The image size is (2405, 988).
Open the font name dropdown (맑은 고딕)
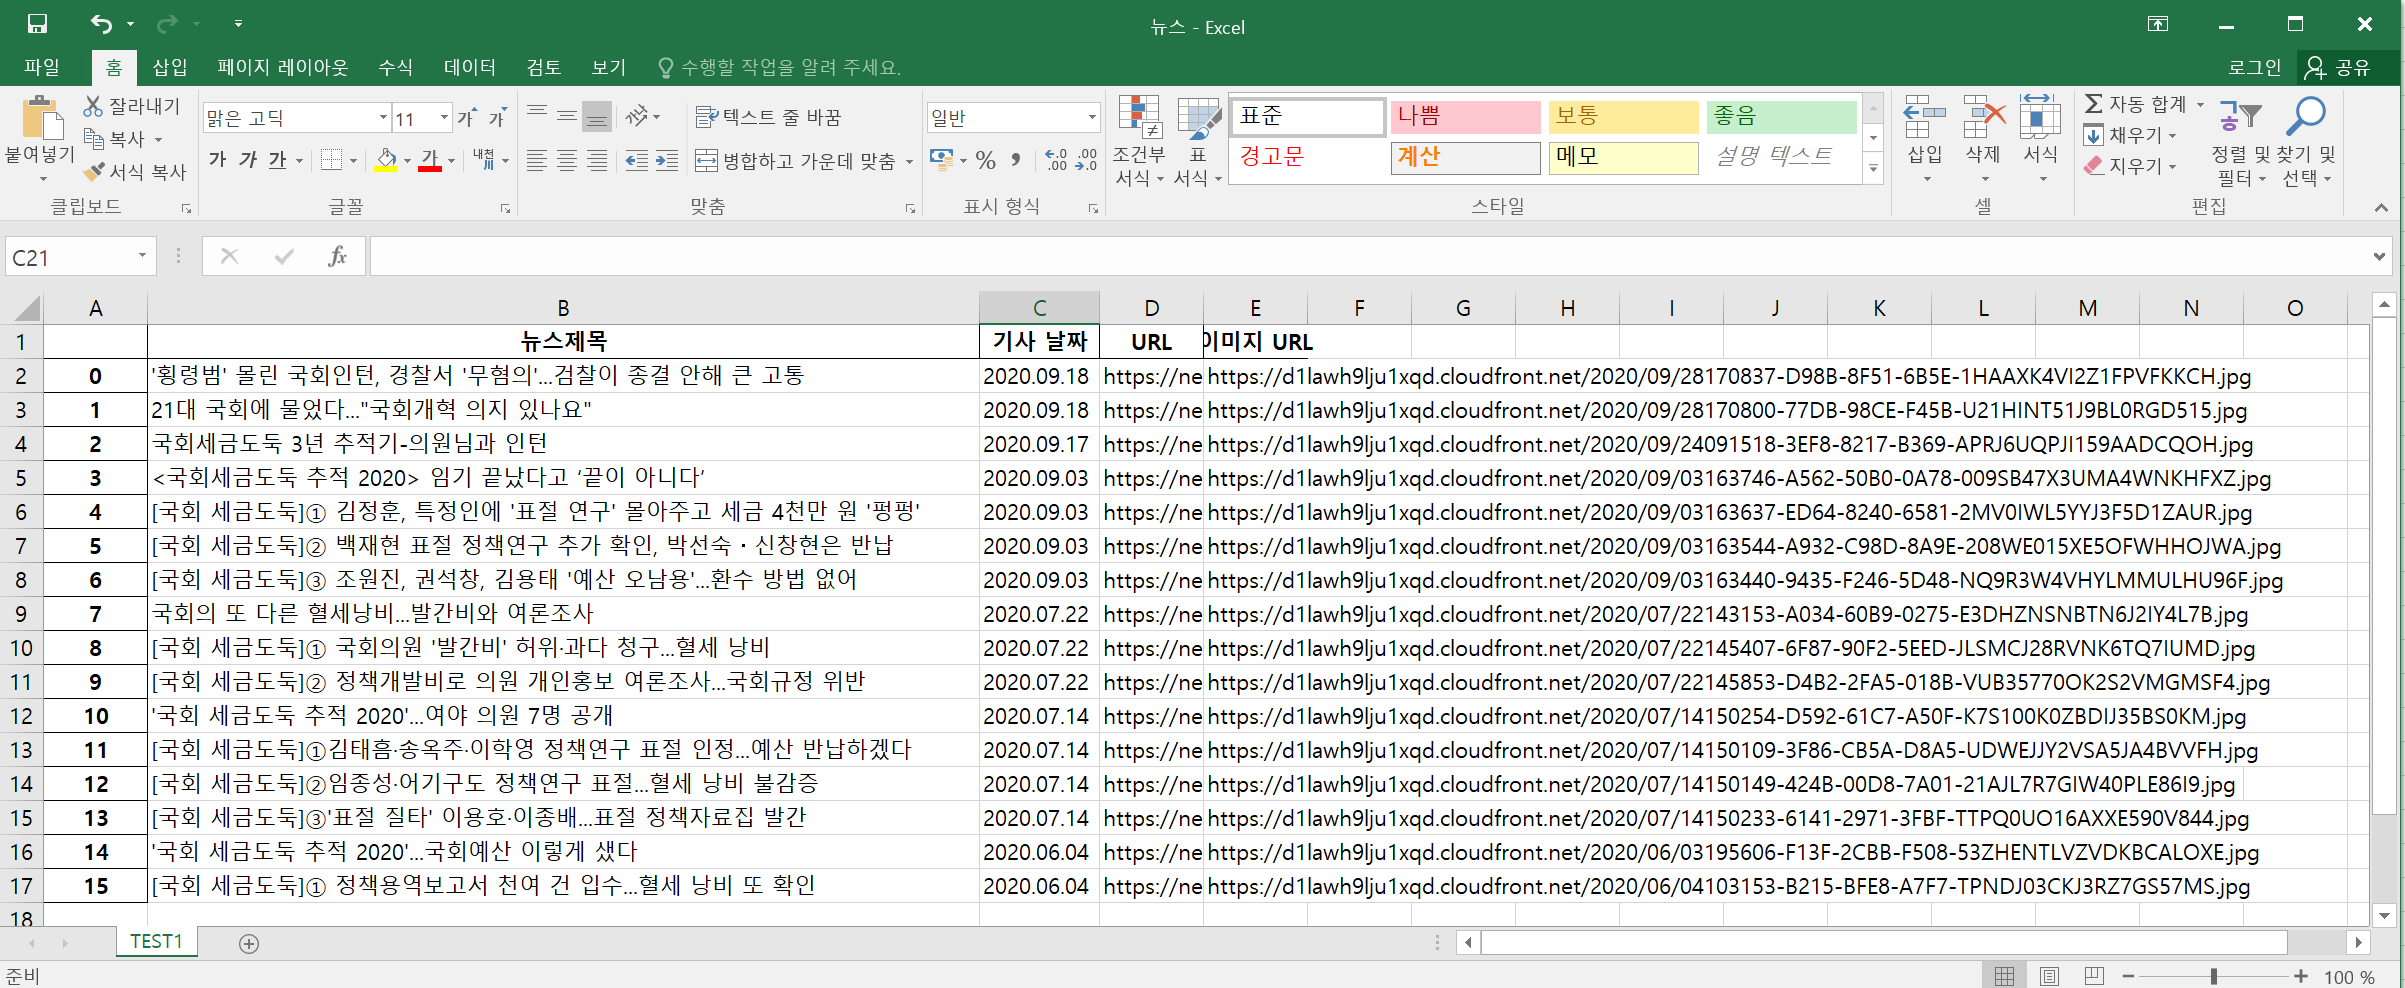coord(383,118)
